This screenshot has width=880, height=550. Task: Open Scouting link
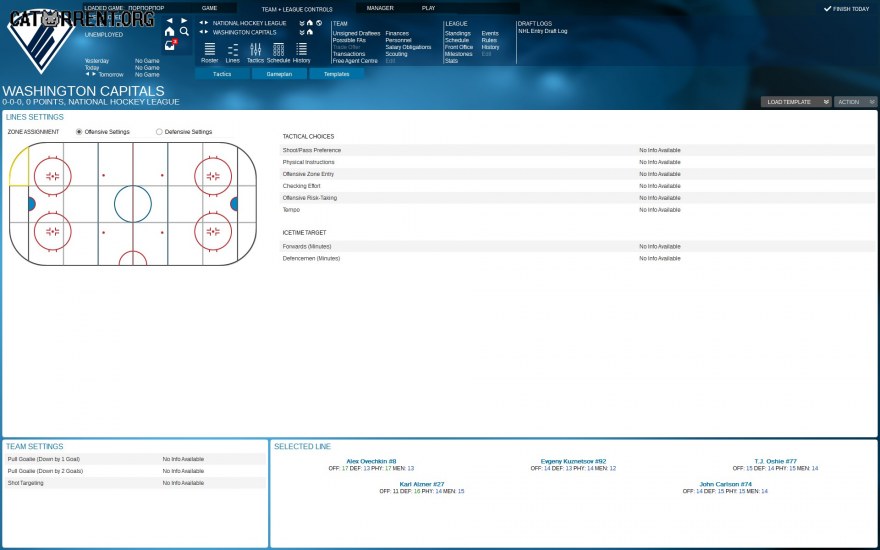pyautogui.click(x=396, y=54)
